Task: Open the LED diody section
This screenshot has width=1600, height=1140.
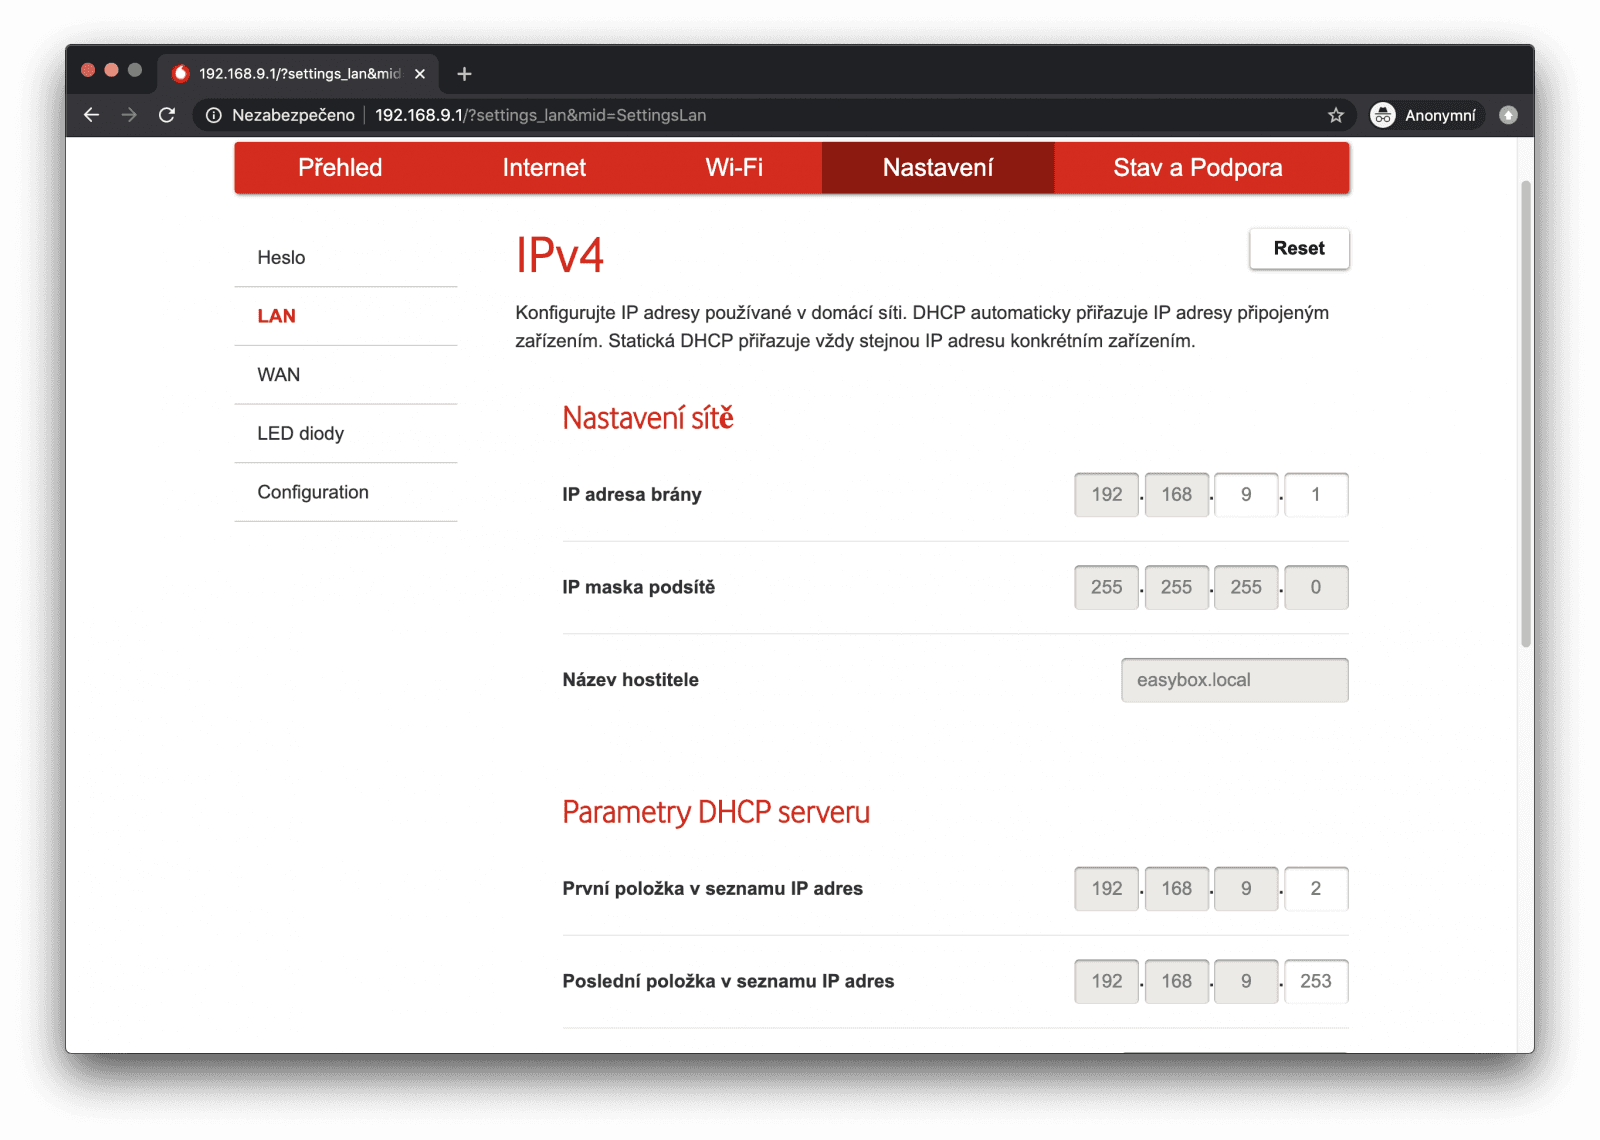Action: (x=300, y=433)
